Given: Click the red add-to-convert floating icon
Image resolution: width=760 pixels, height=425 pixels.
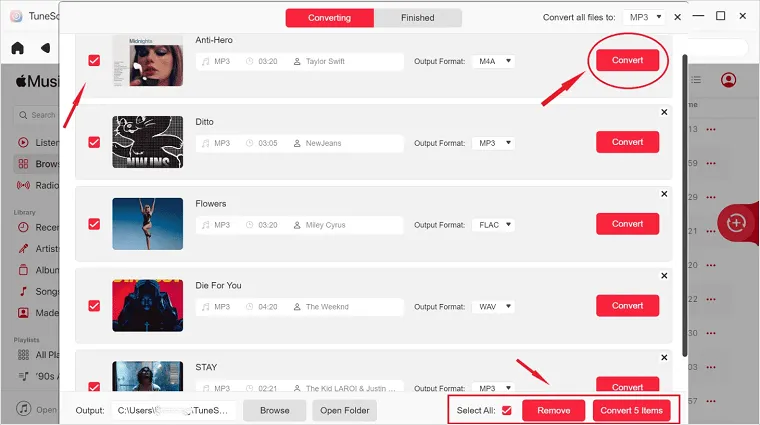Looking at the screenshot, I should [x=736, y=223].
